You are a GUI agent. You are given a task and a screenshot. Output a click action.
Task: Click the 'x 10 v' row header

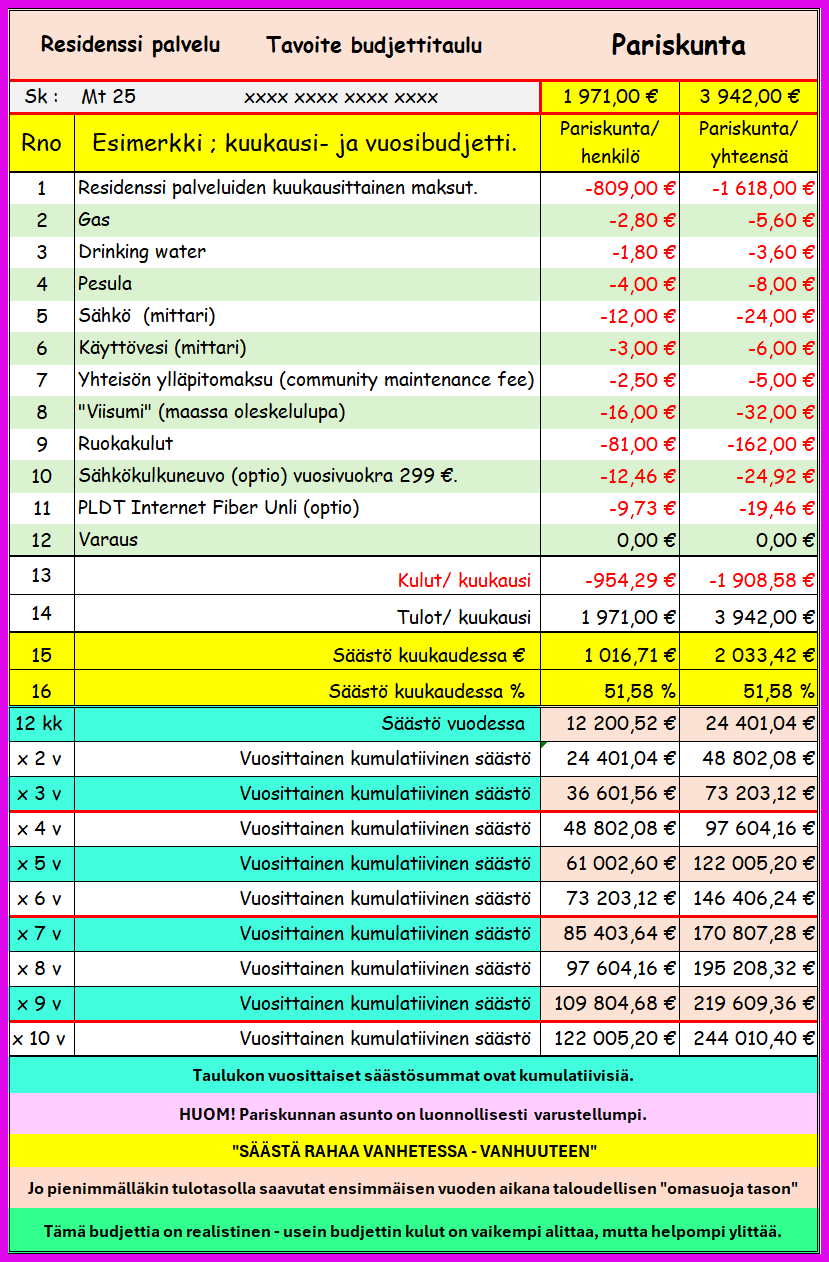coord(42,1039)
